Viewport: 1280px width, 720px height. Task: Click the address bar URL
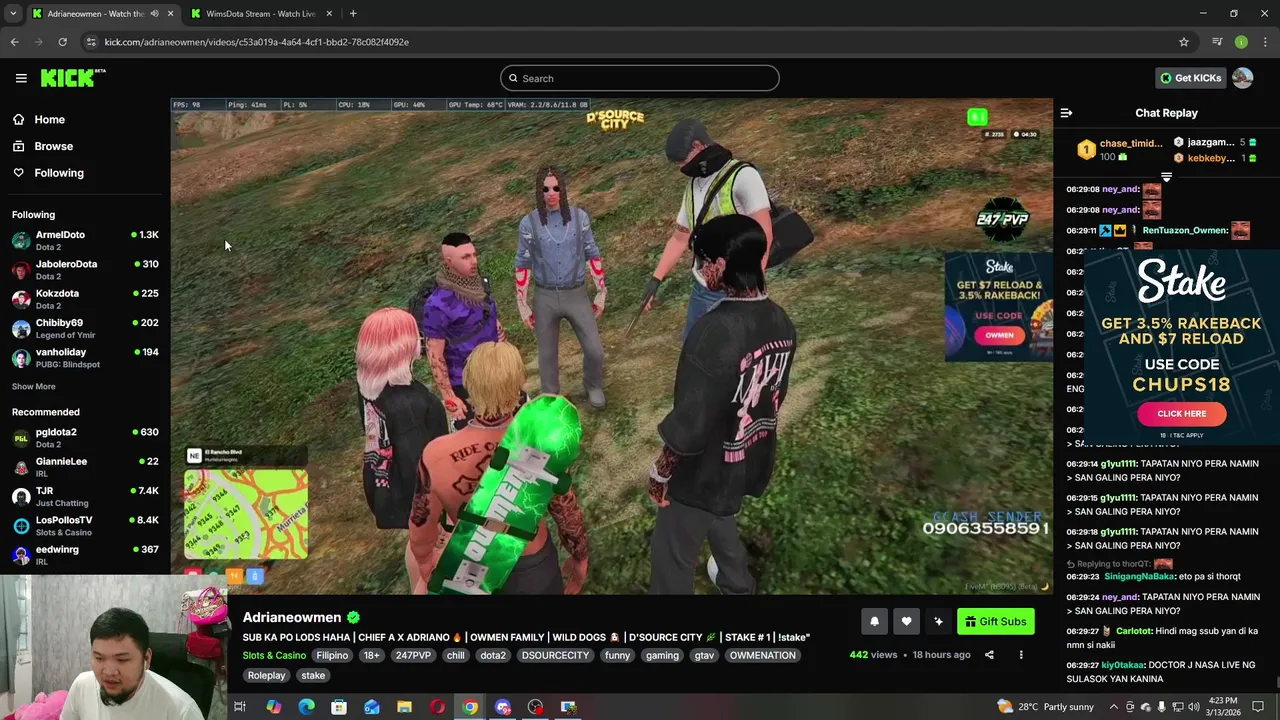[256, 42]
